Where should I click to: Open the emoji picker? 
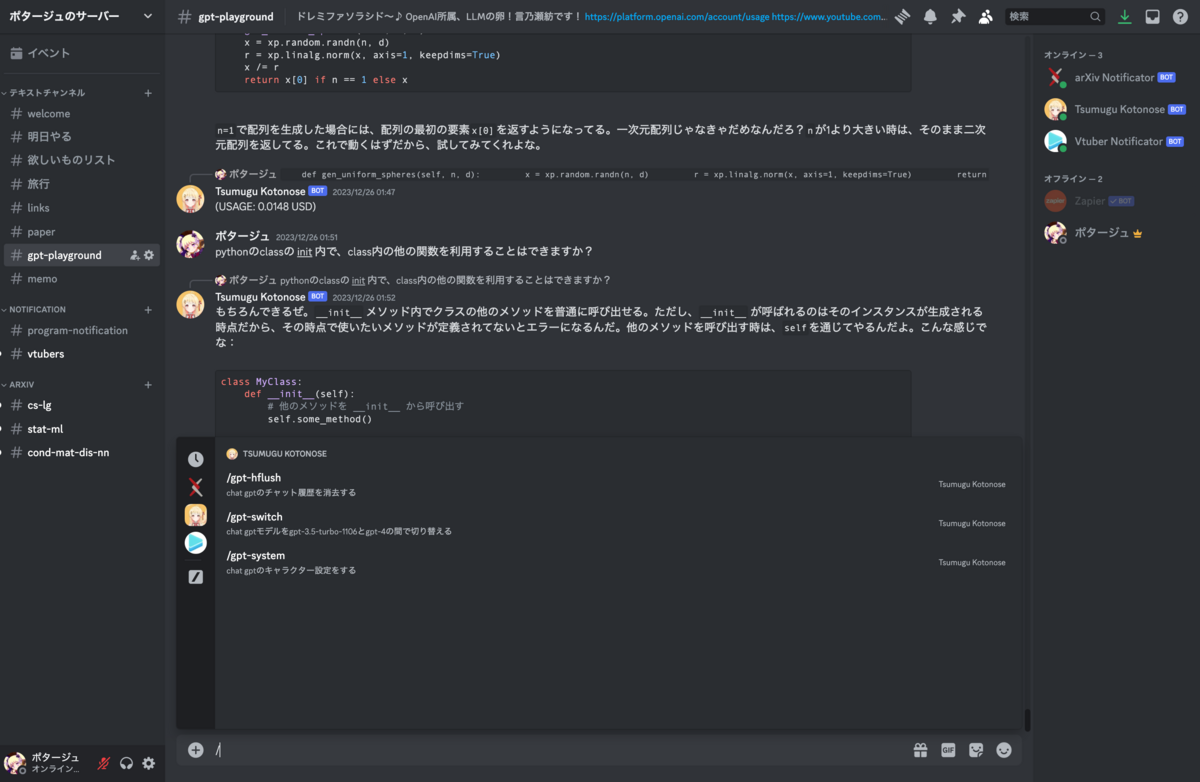coord(1003,749)
